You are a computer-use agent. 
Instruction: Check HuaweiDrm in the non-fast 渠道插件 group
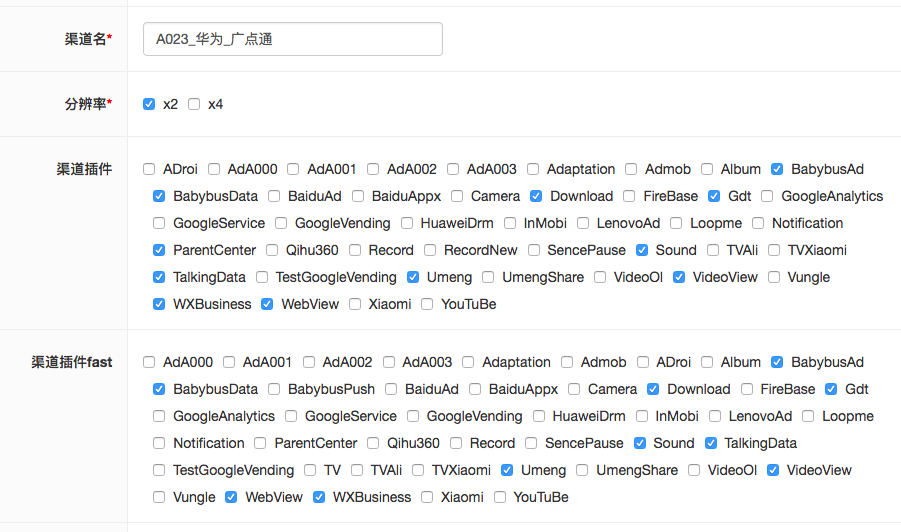point(407,223)
